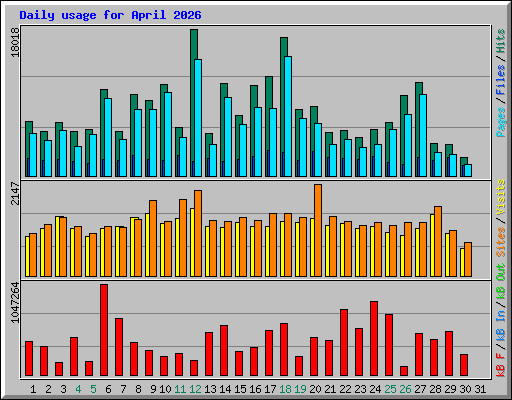Click the day 26 label on the x-axis
Viewport: 512px width, 400px height.
(x=405, y=389)
